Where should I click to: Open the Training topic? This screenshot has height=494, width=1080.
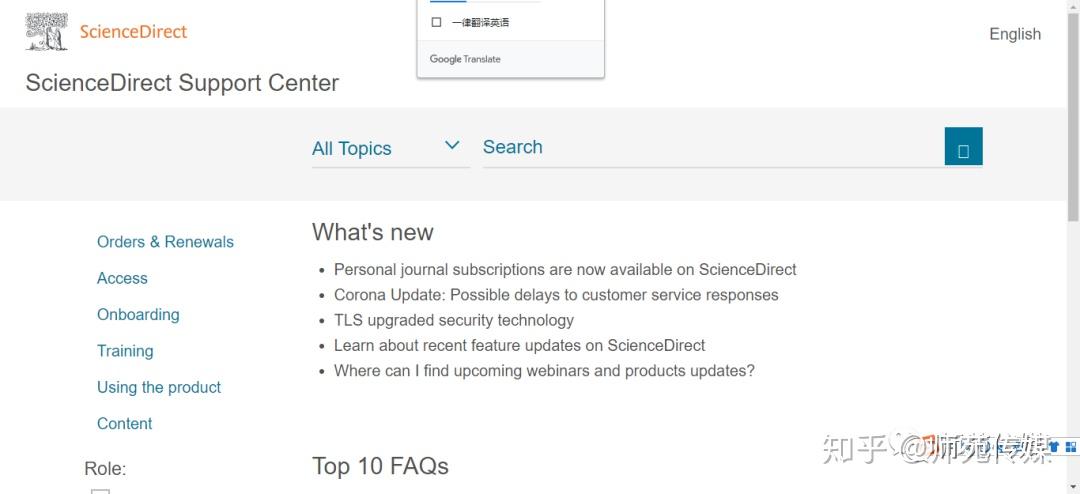pyautogui.click(x=125, y=351)
